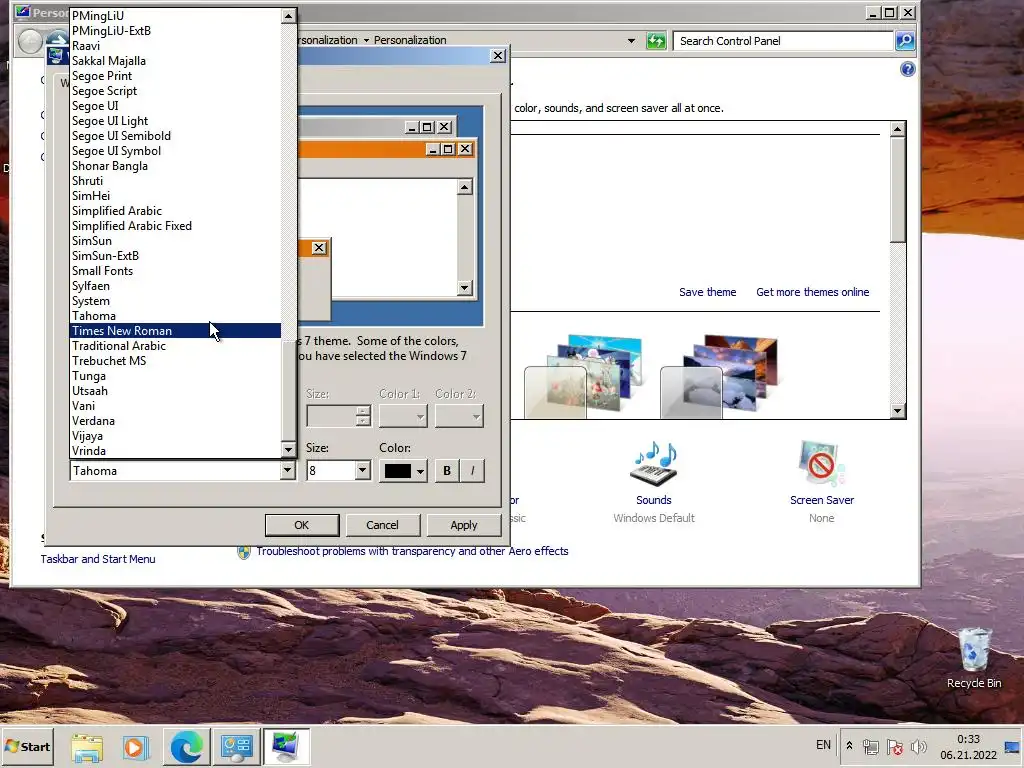Click the refresh arrows icon
The image size is (1024, 768).
tap(656, 40)
